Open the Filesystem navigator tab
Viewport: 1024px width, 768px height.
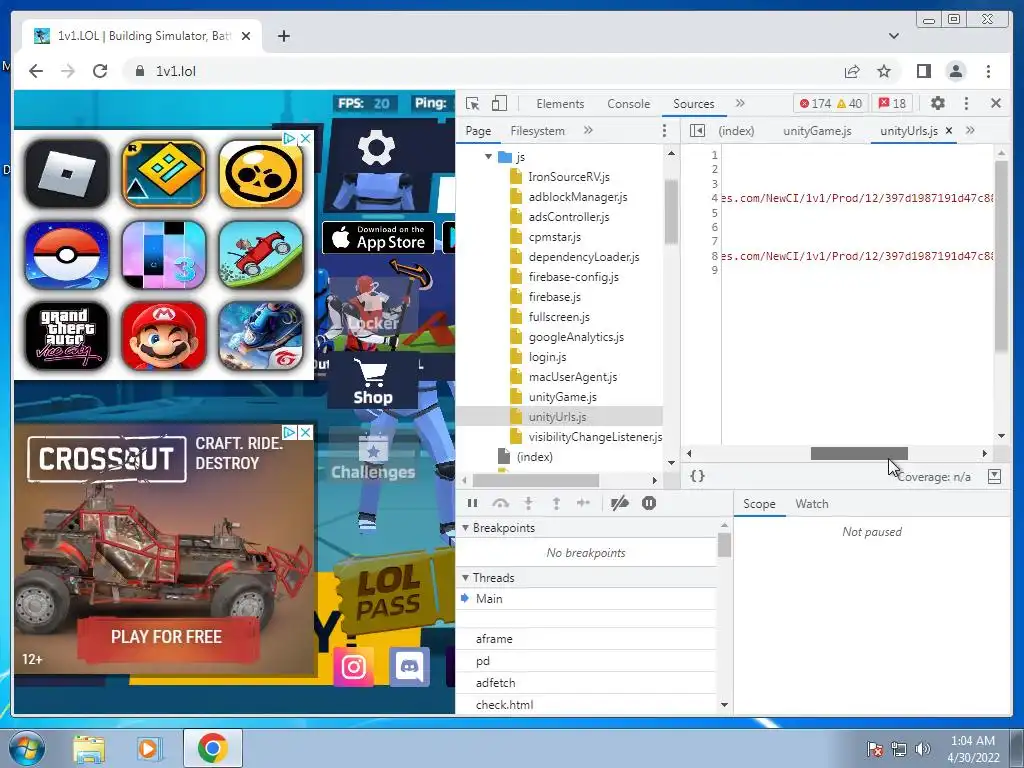tap(537, 131)
